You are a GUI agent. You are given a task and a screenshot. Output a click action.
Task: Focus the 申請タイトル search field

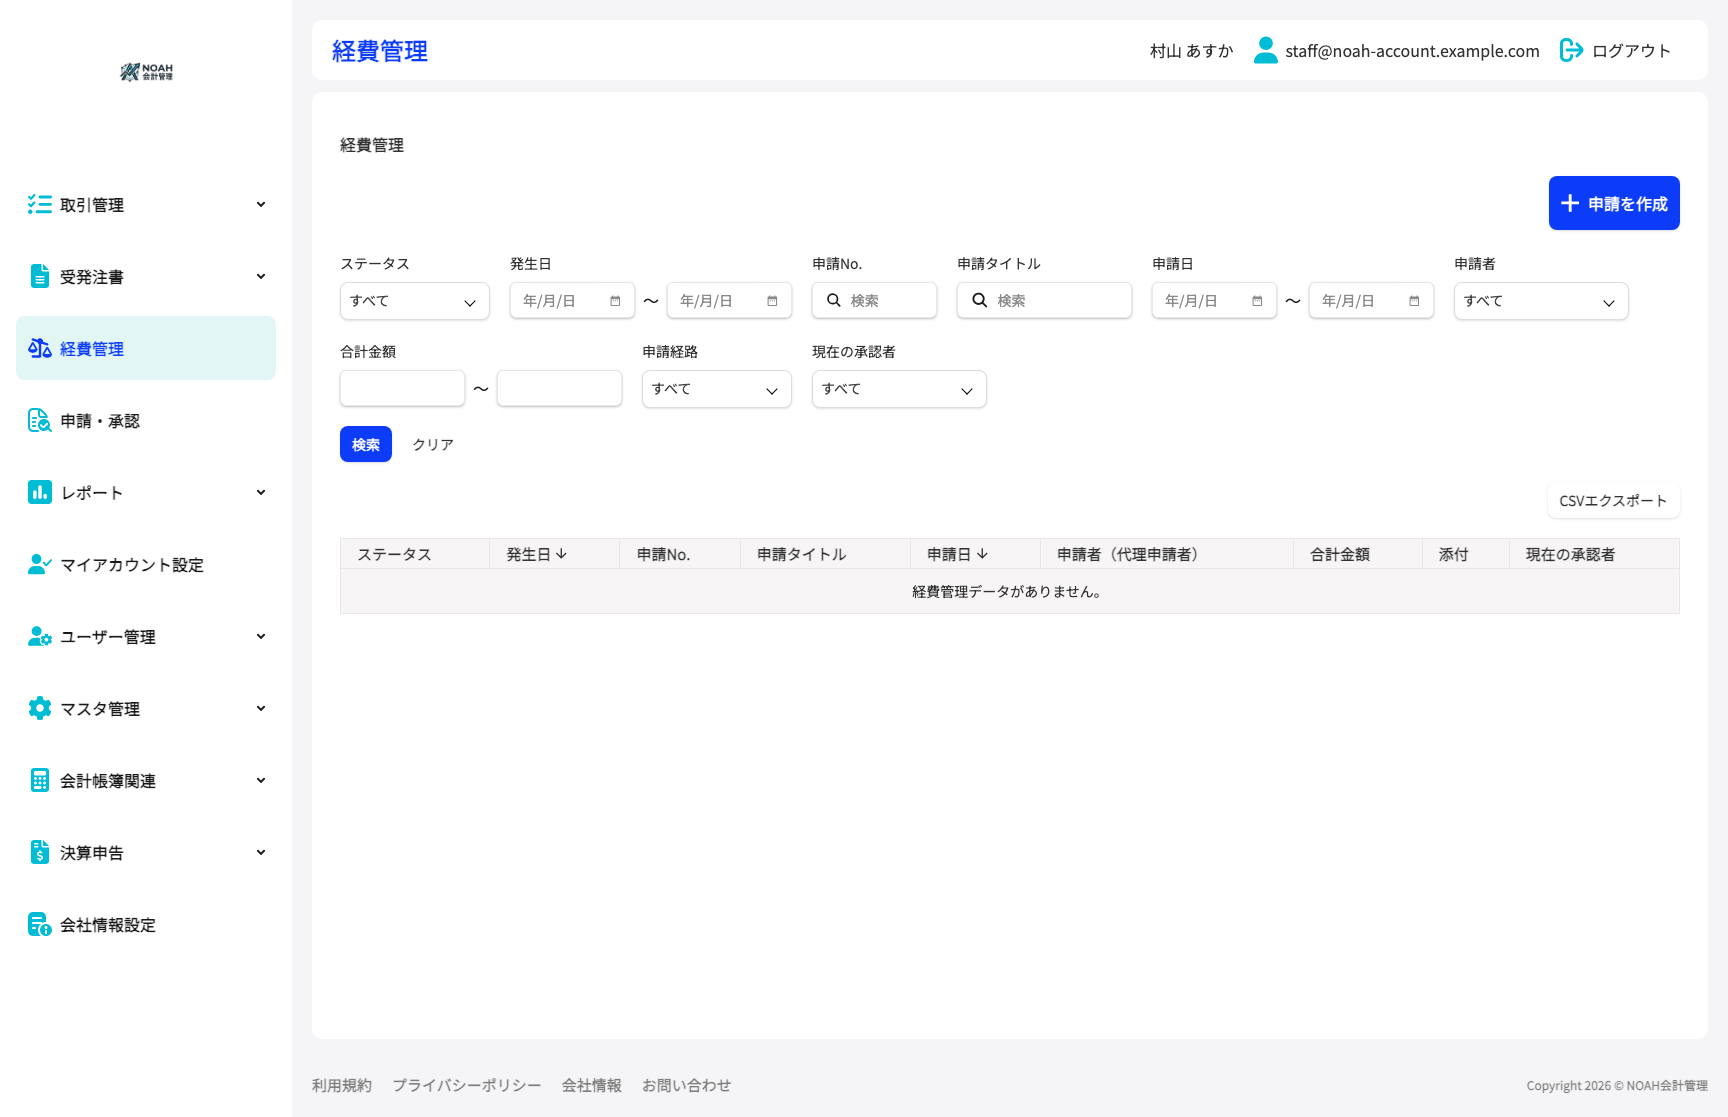[1044, 300]
